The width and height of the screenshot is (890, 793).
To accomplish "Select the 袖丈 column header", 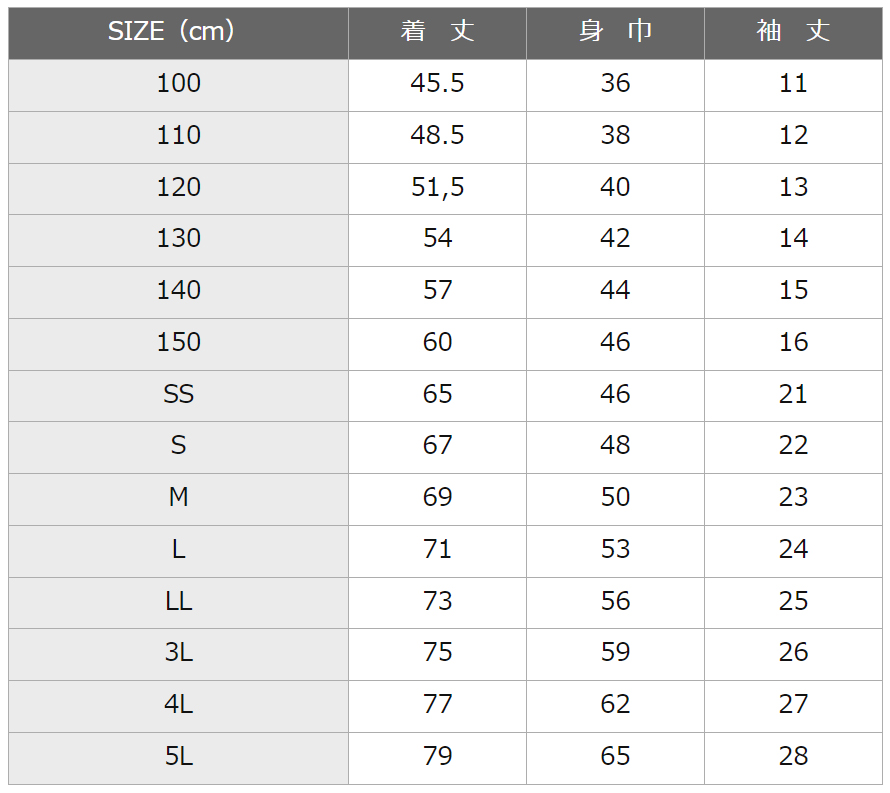I will tap(794, 33).
